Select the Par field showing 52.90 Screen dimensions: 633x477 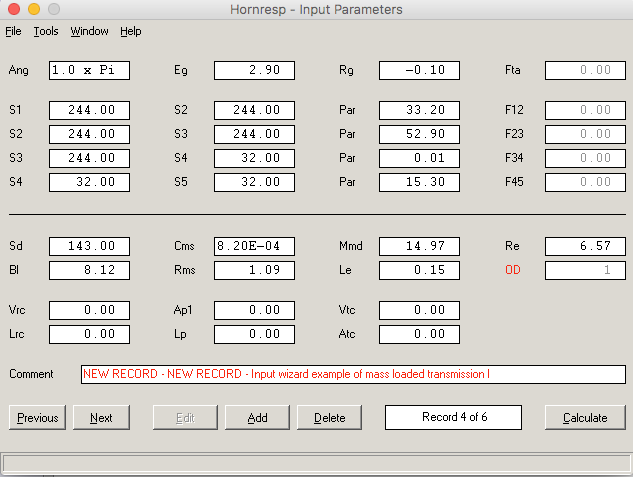419,134
